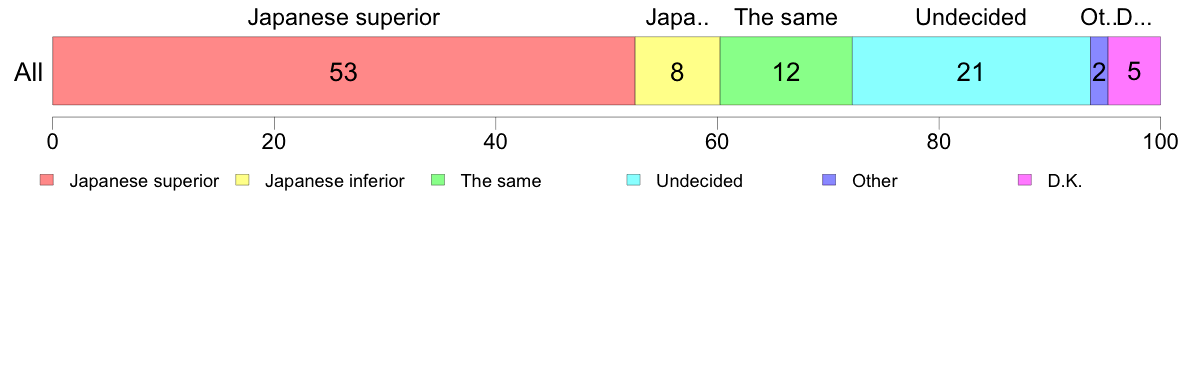Select the blue bar segment showing 2
Screen dimensions: 1188x368
click(1099, 70)
